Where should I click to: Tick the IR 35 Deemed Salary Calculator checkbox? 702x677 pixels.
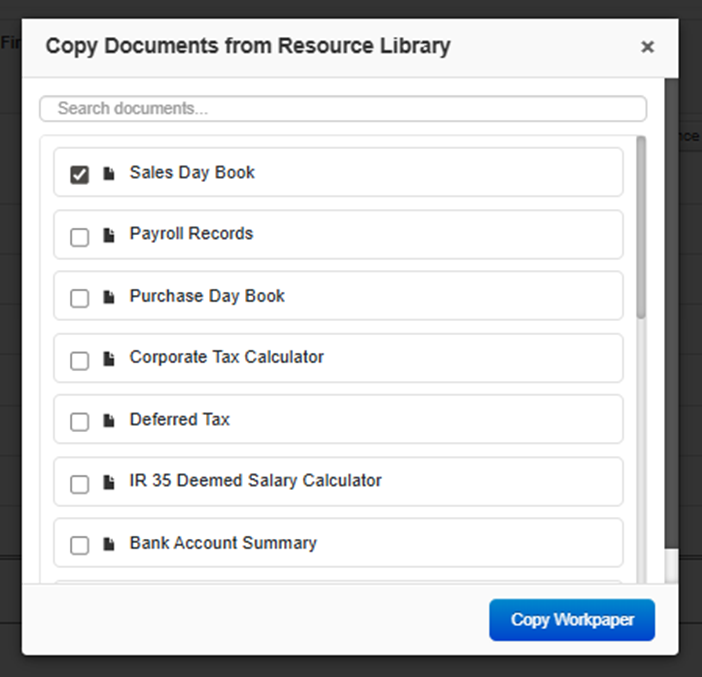pyautogui.click(x=79, y=484)
